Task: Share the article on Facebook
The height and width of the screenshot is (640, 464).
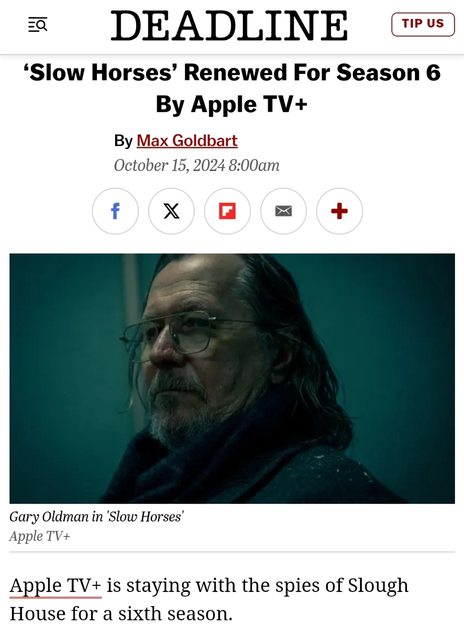Action: pyautogui.click(x=115, y=211)
